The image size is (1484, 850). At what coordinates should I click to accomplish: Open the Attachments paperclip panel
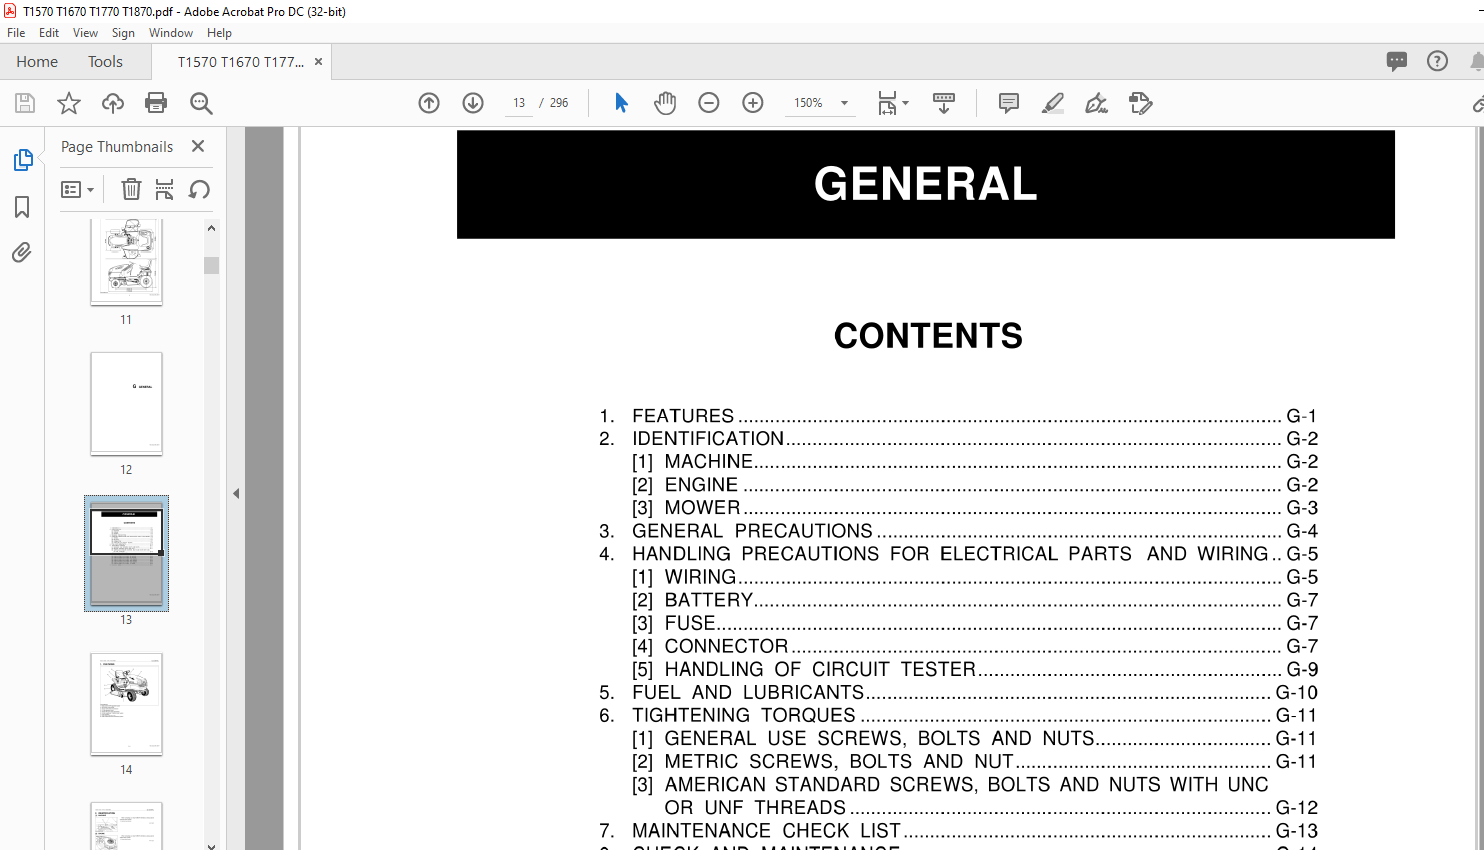click(x=22, y=253)
